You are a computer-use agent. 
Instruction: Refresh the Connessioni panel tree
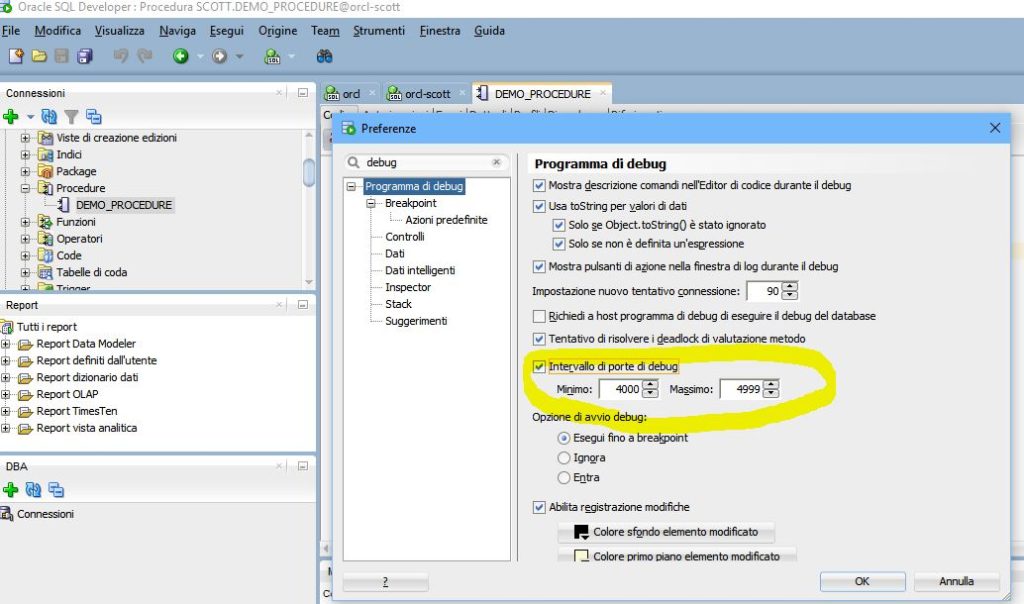pos(49,116)
